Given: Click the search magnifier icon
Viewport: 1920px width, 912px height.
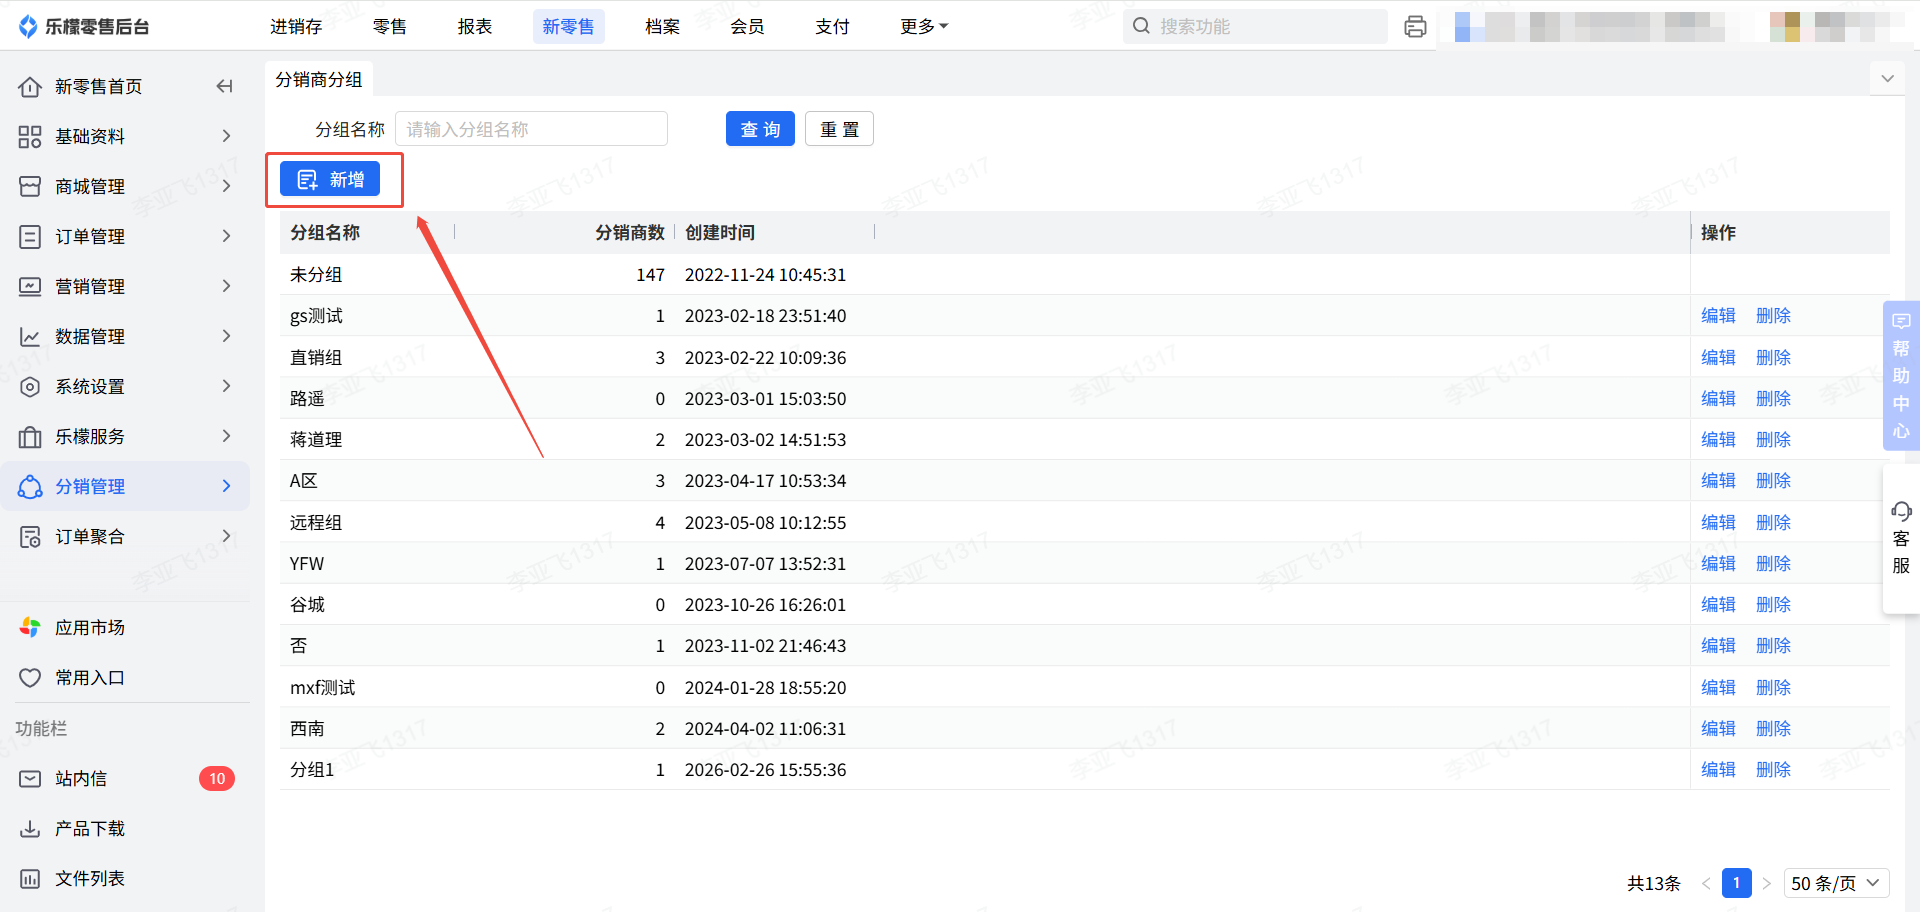Looking at the screenshot, I should pyautogui.click(x=1141, y=26).
